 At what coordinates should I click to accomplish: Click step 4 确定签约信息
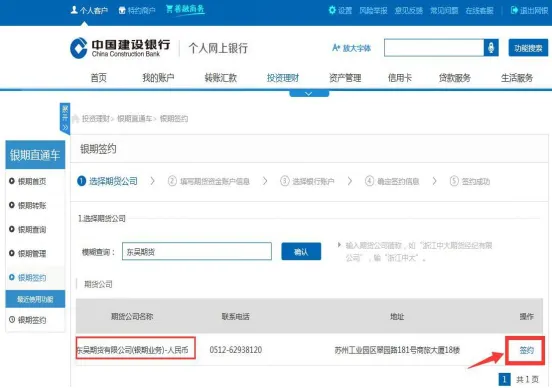tap(392, 181)
